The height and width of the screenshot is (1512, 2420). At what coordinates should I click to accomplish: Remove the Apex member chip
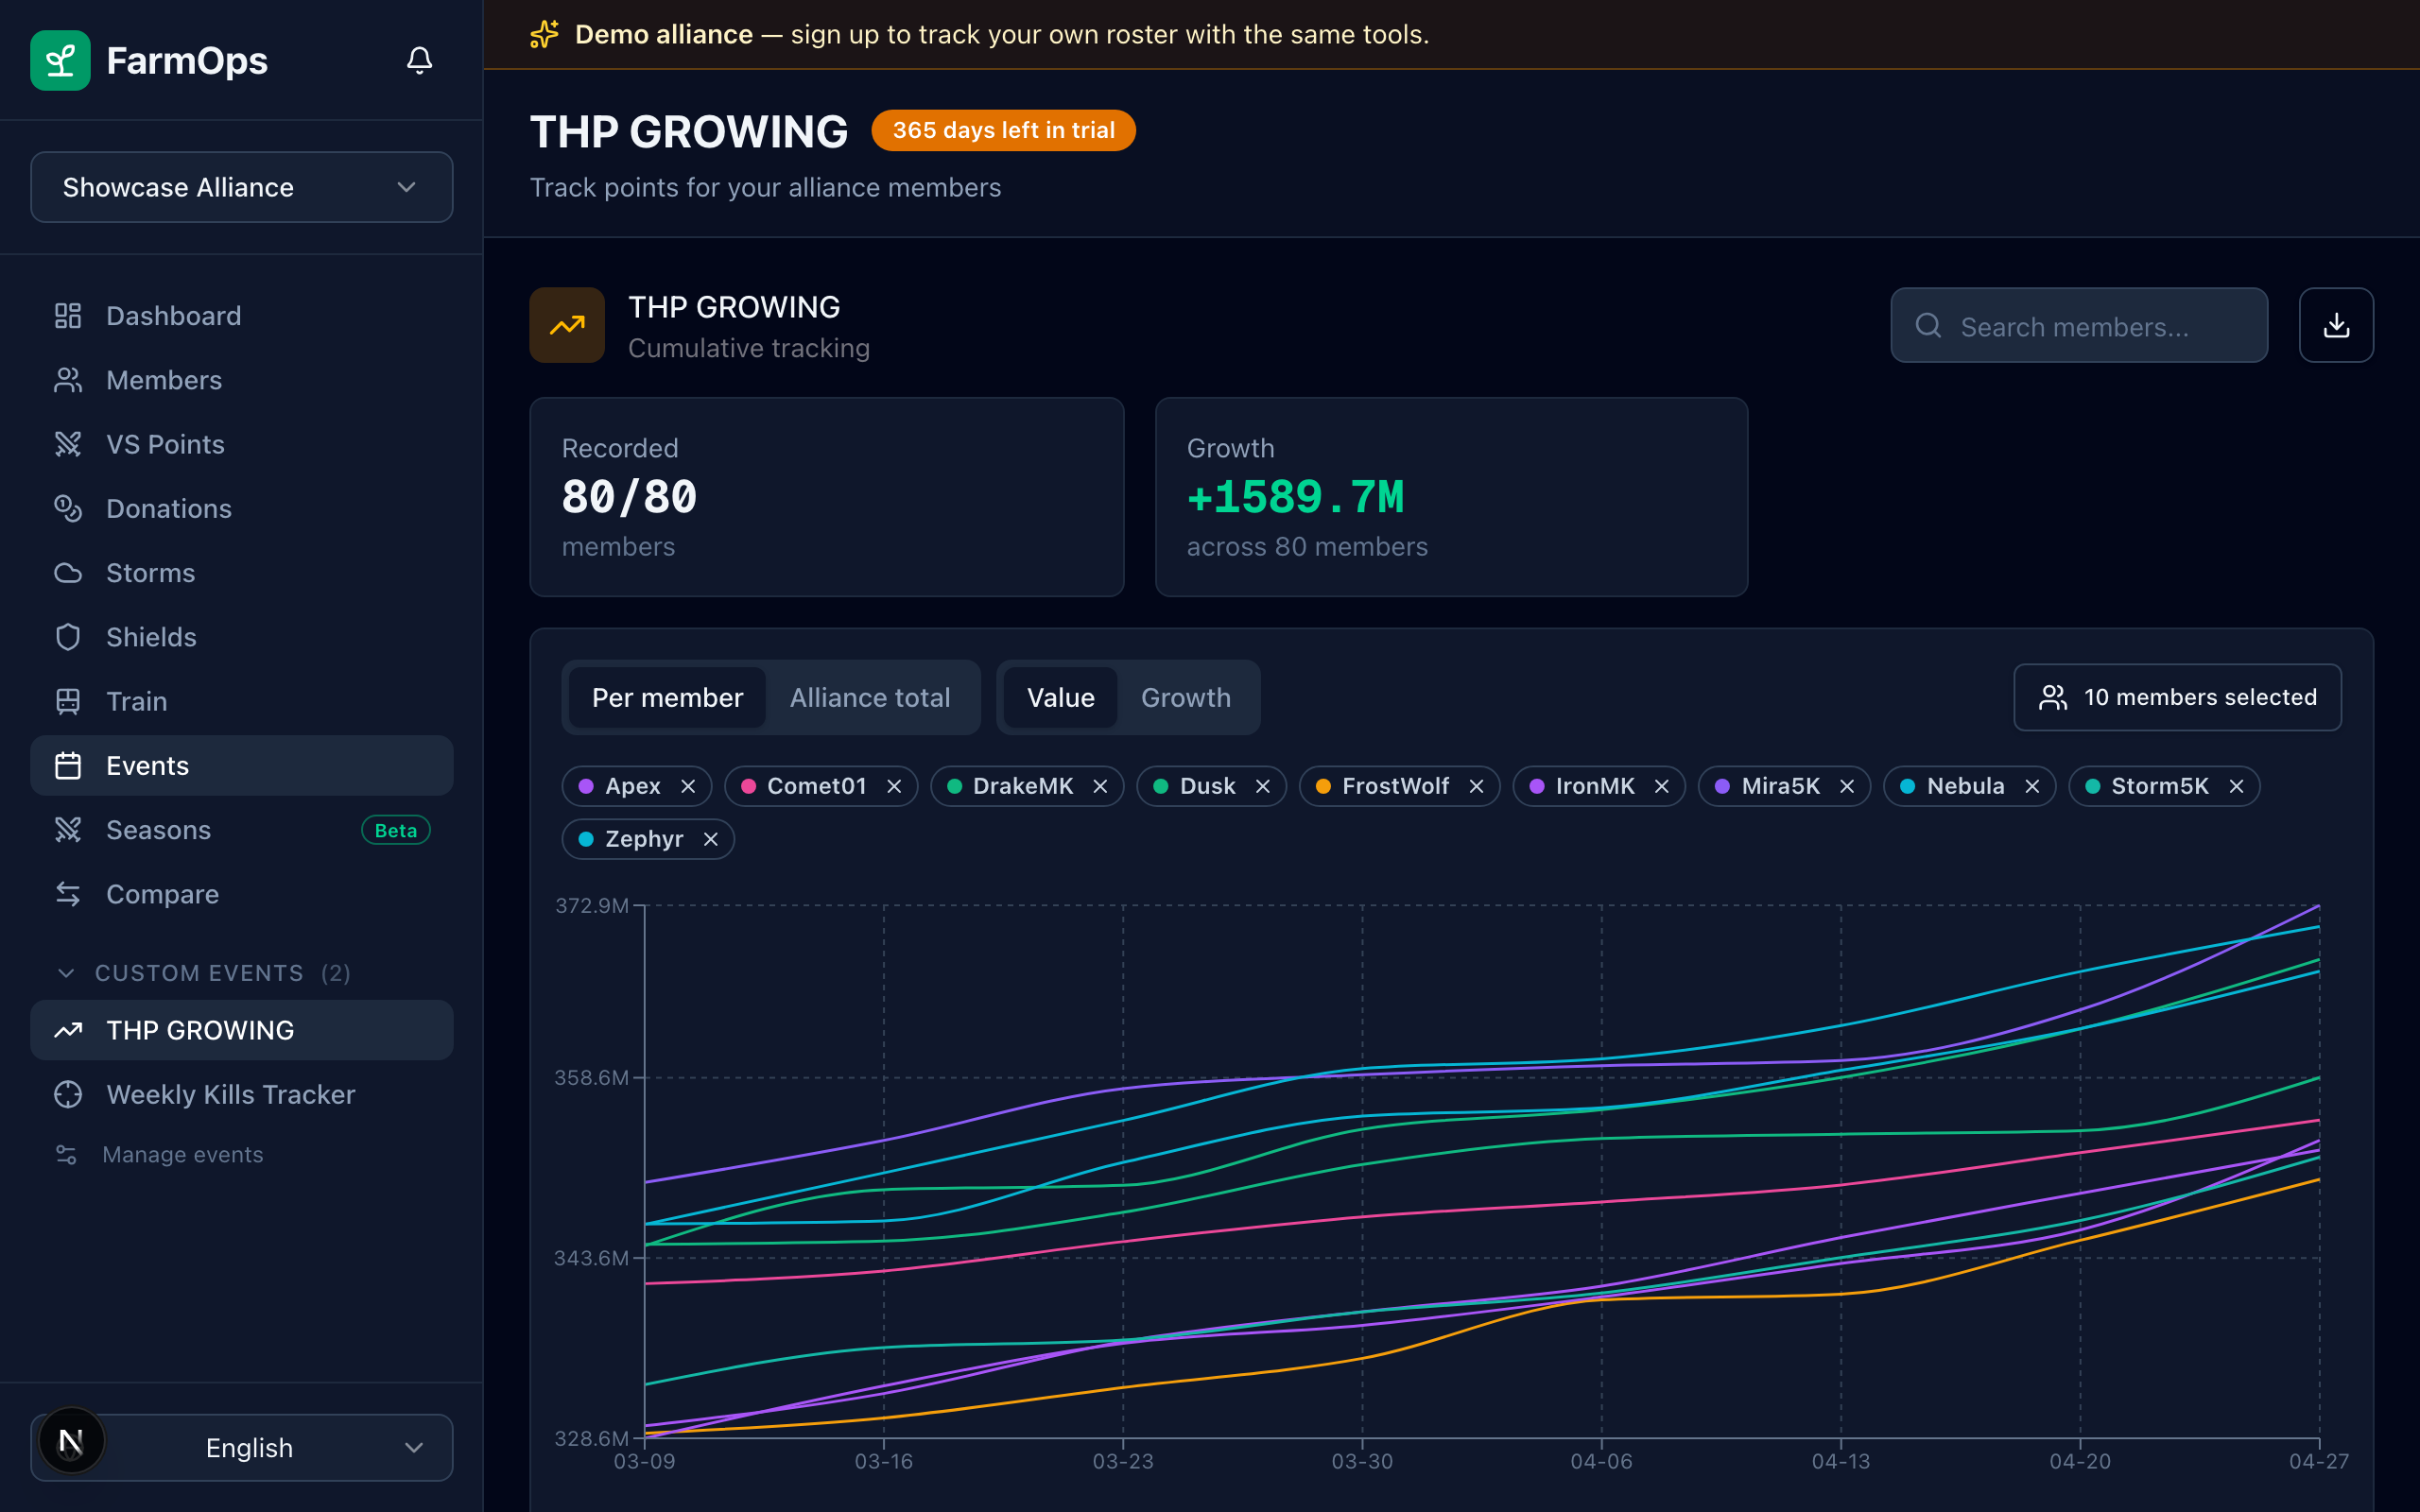click(688, 786)
